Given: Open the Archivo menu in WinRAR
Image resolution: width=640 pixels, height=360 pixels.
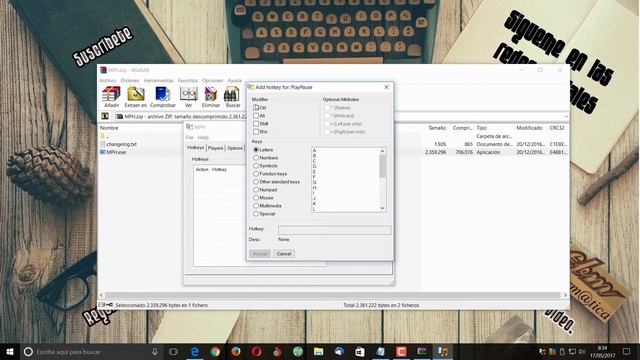Looking at the screenshot, I should [x=108, y=80].
